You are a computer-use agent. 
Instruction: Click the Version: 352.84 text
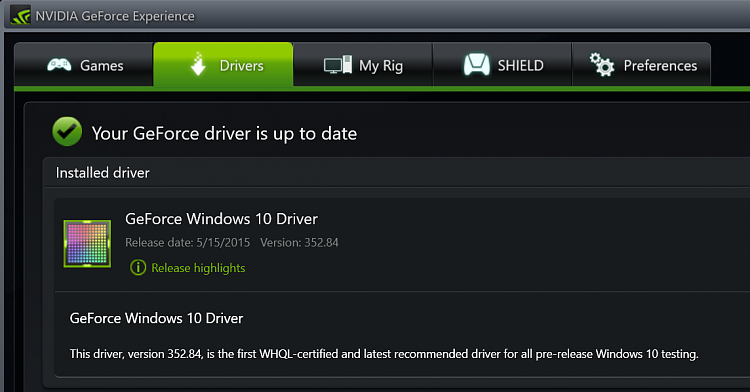(x=299, y=242)
